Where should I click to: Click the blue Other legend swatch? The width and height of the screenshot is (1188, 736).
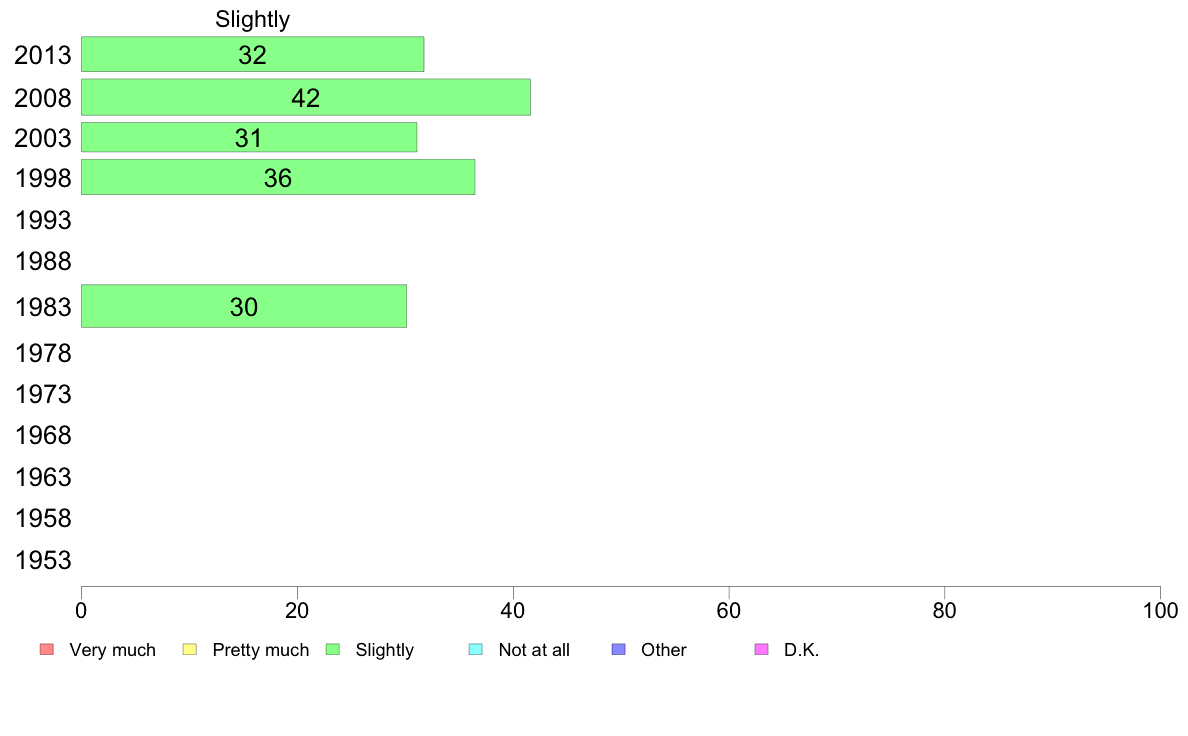[x=618, y=650]
